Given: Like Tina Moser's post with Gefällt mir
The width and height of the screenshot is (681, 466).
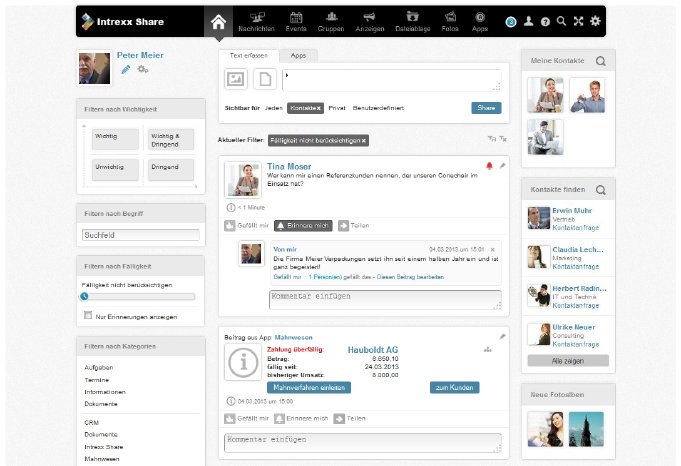Looking at the screenshot, I should (246, 226).
